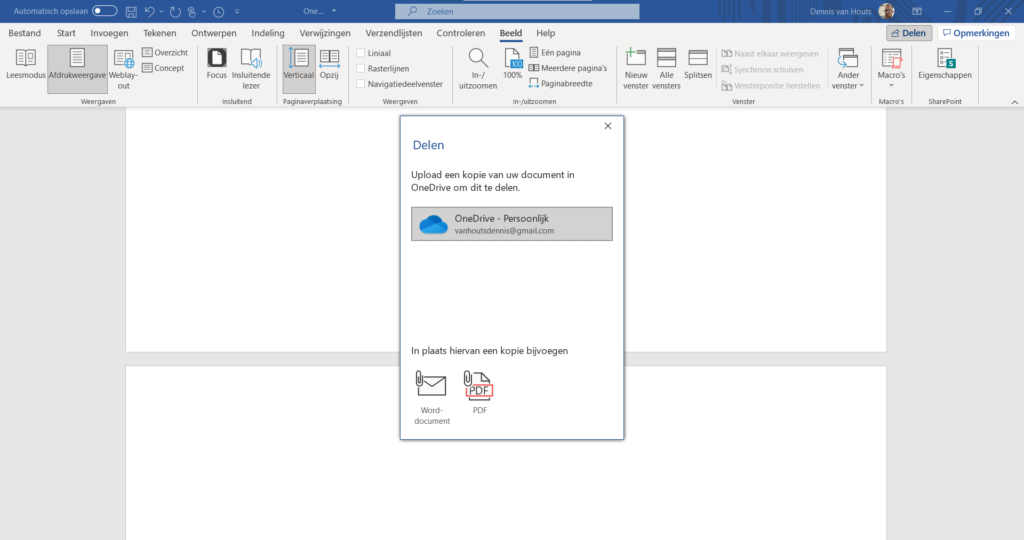Switch to the Verzendlijsten tab
Image resolution: width=1024 pixels, height=540 pixels.
pos(394,33)
